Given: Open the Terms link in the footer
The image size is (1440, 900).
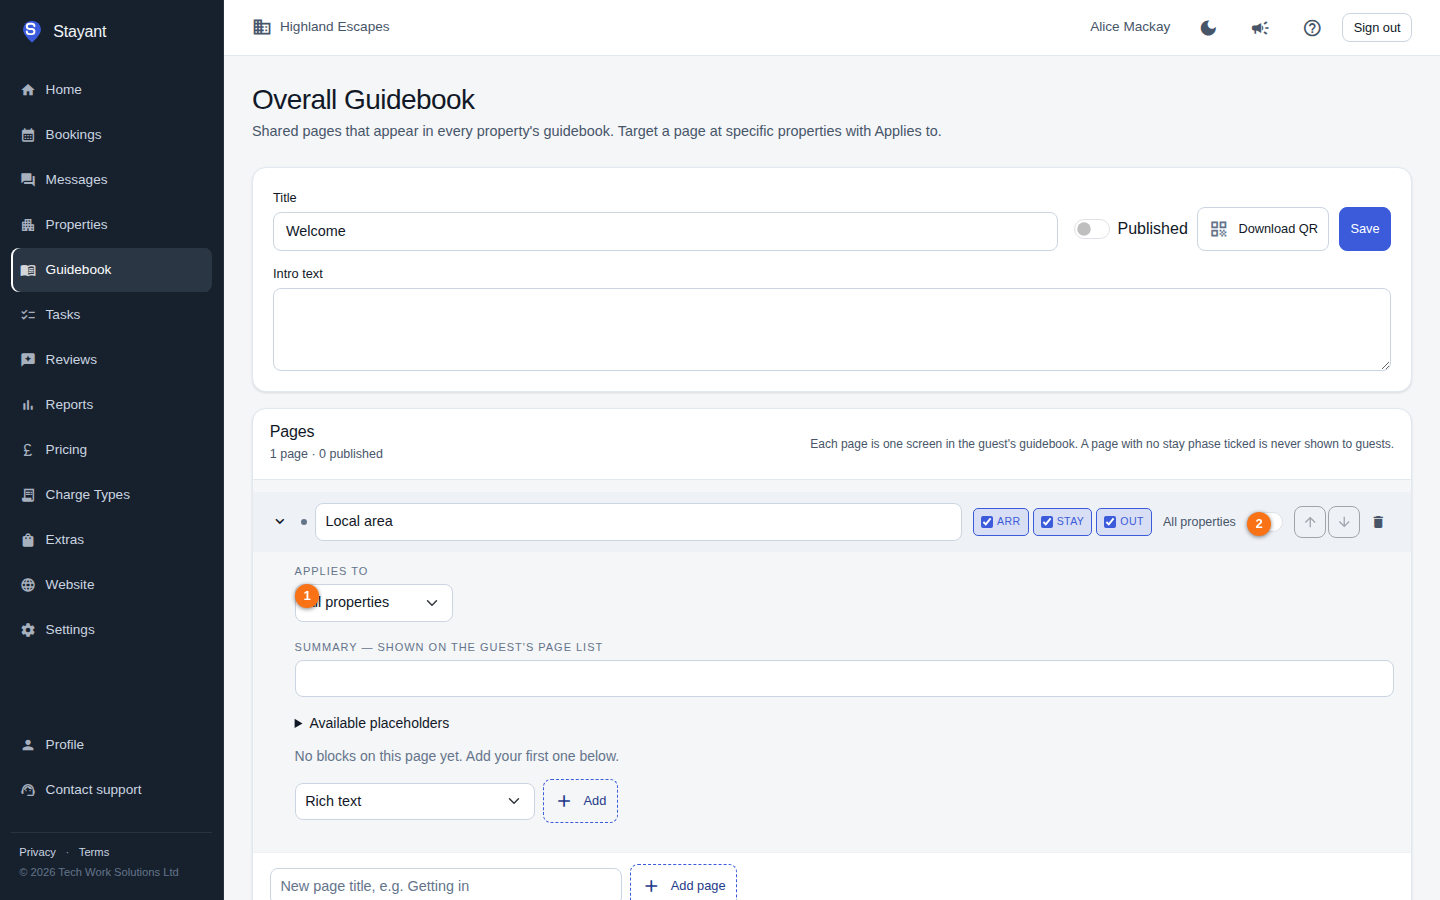Looking at the screenshot, I should tap(94, 852).
